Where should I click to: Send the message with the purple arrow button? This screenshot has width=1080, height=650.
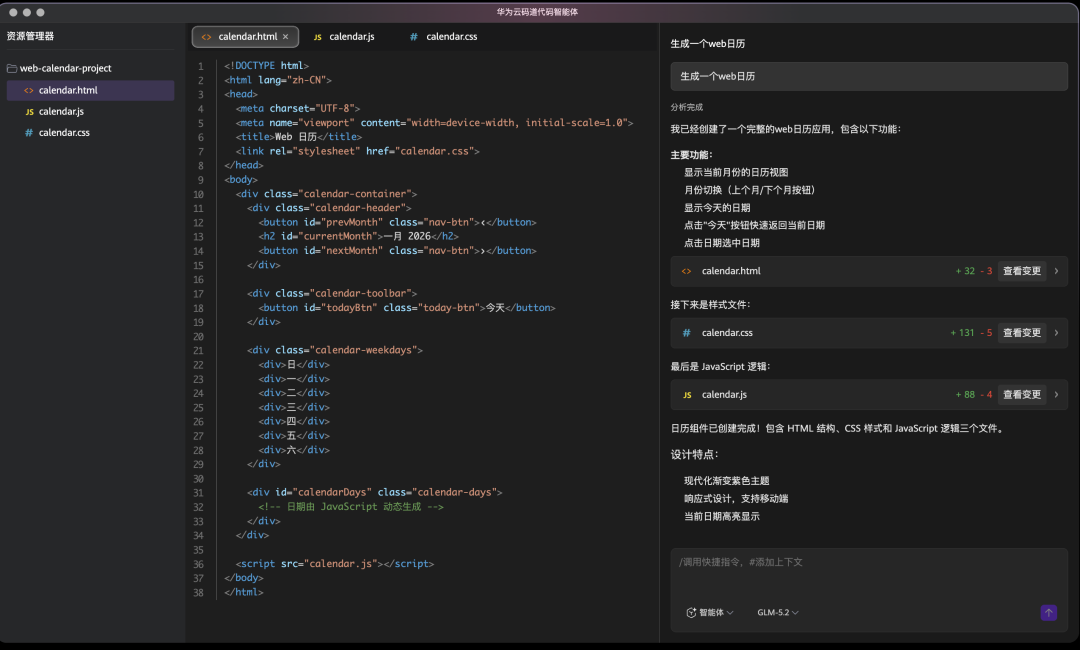click(x=1048, y=613)
